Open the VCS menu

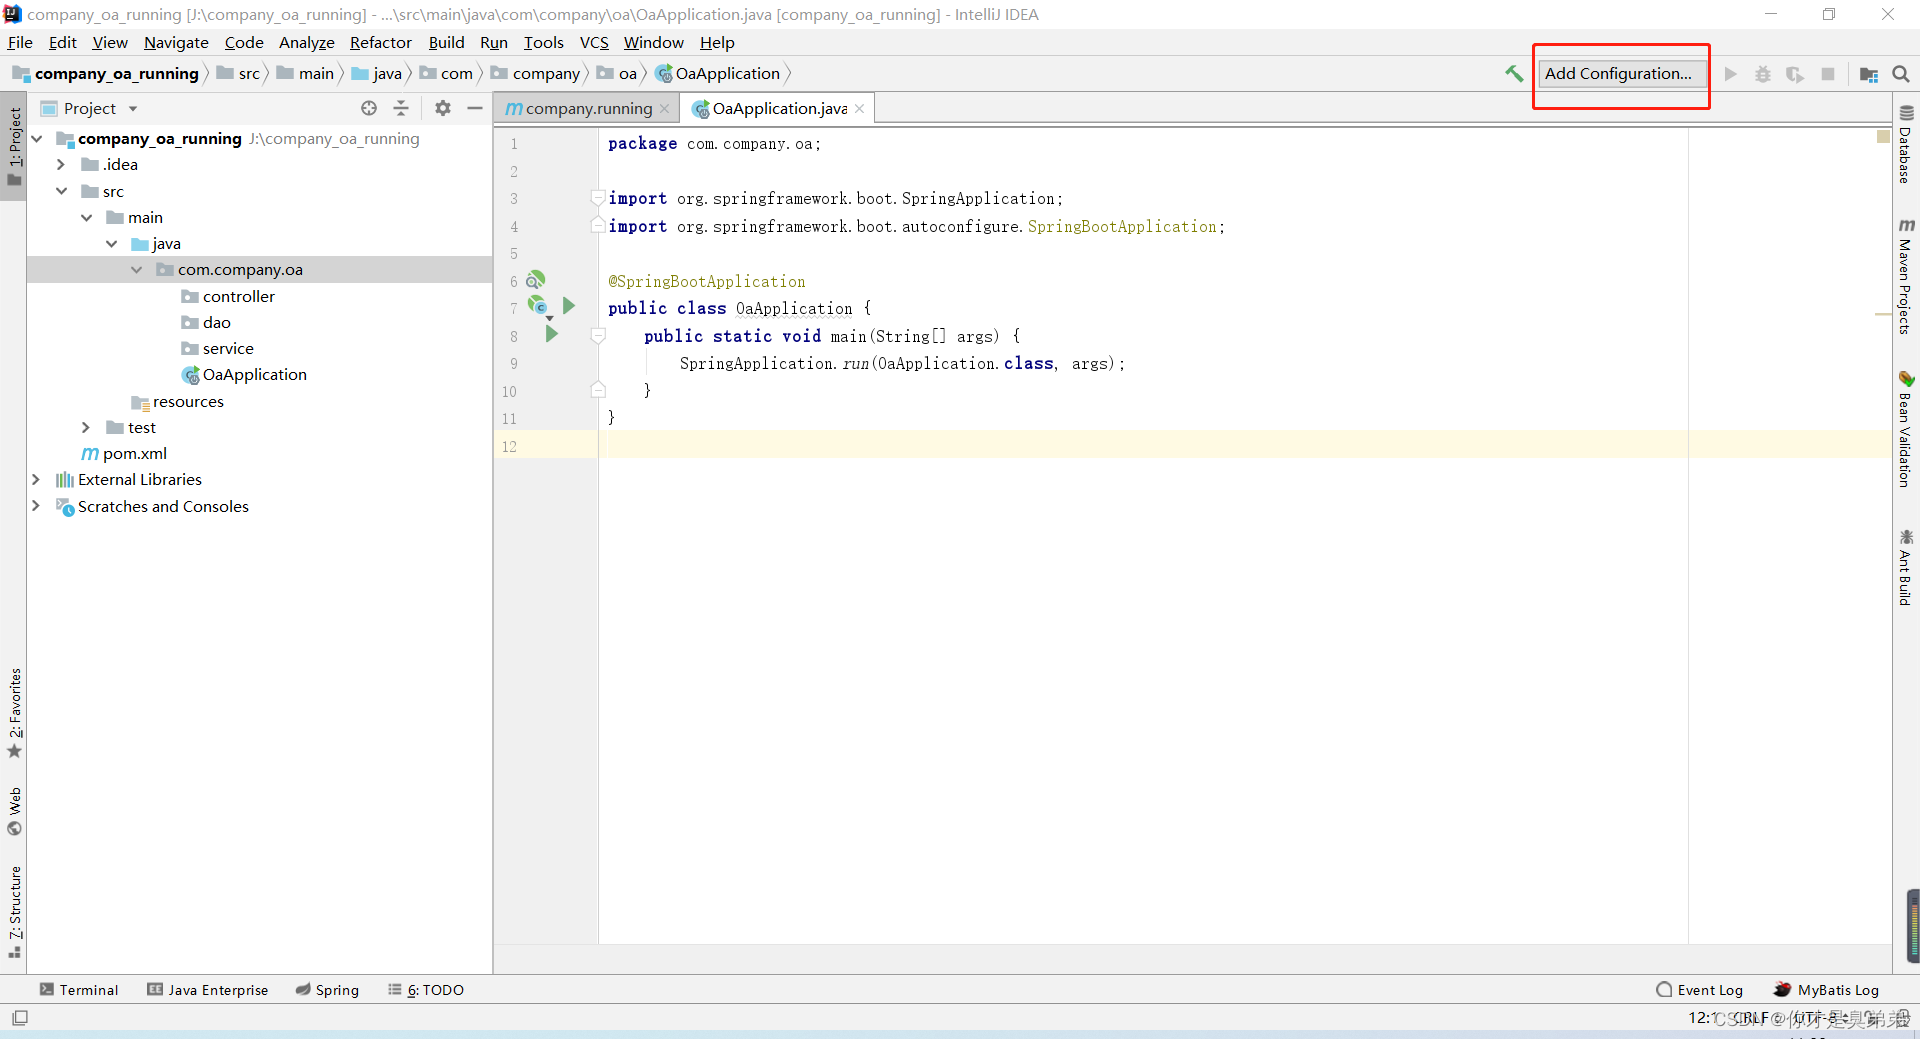[x=594, y=42]
